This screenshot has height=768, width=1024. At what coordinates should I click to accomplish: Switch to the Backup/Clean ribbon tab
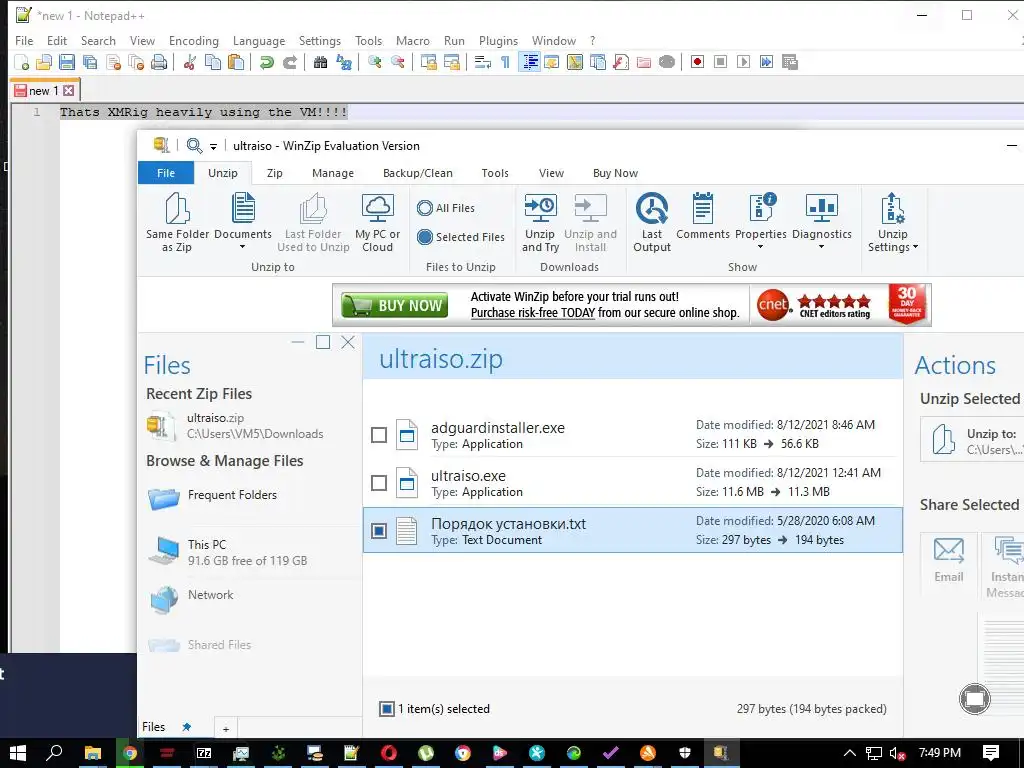click(x=417, y=173)
